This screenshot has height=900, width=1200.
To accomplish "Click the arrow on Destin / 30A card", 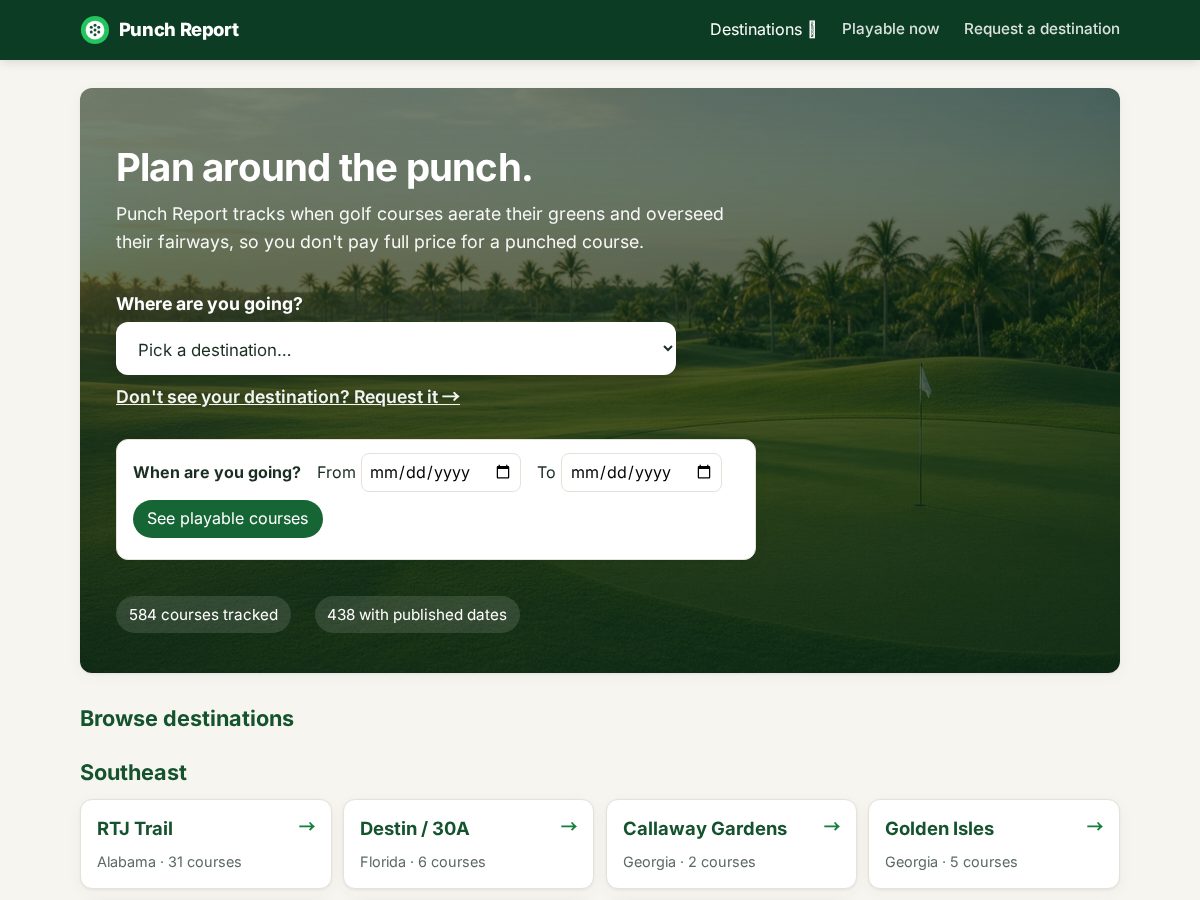I will (x=569, y=826).
